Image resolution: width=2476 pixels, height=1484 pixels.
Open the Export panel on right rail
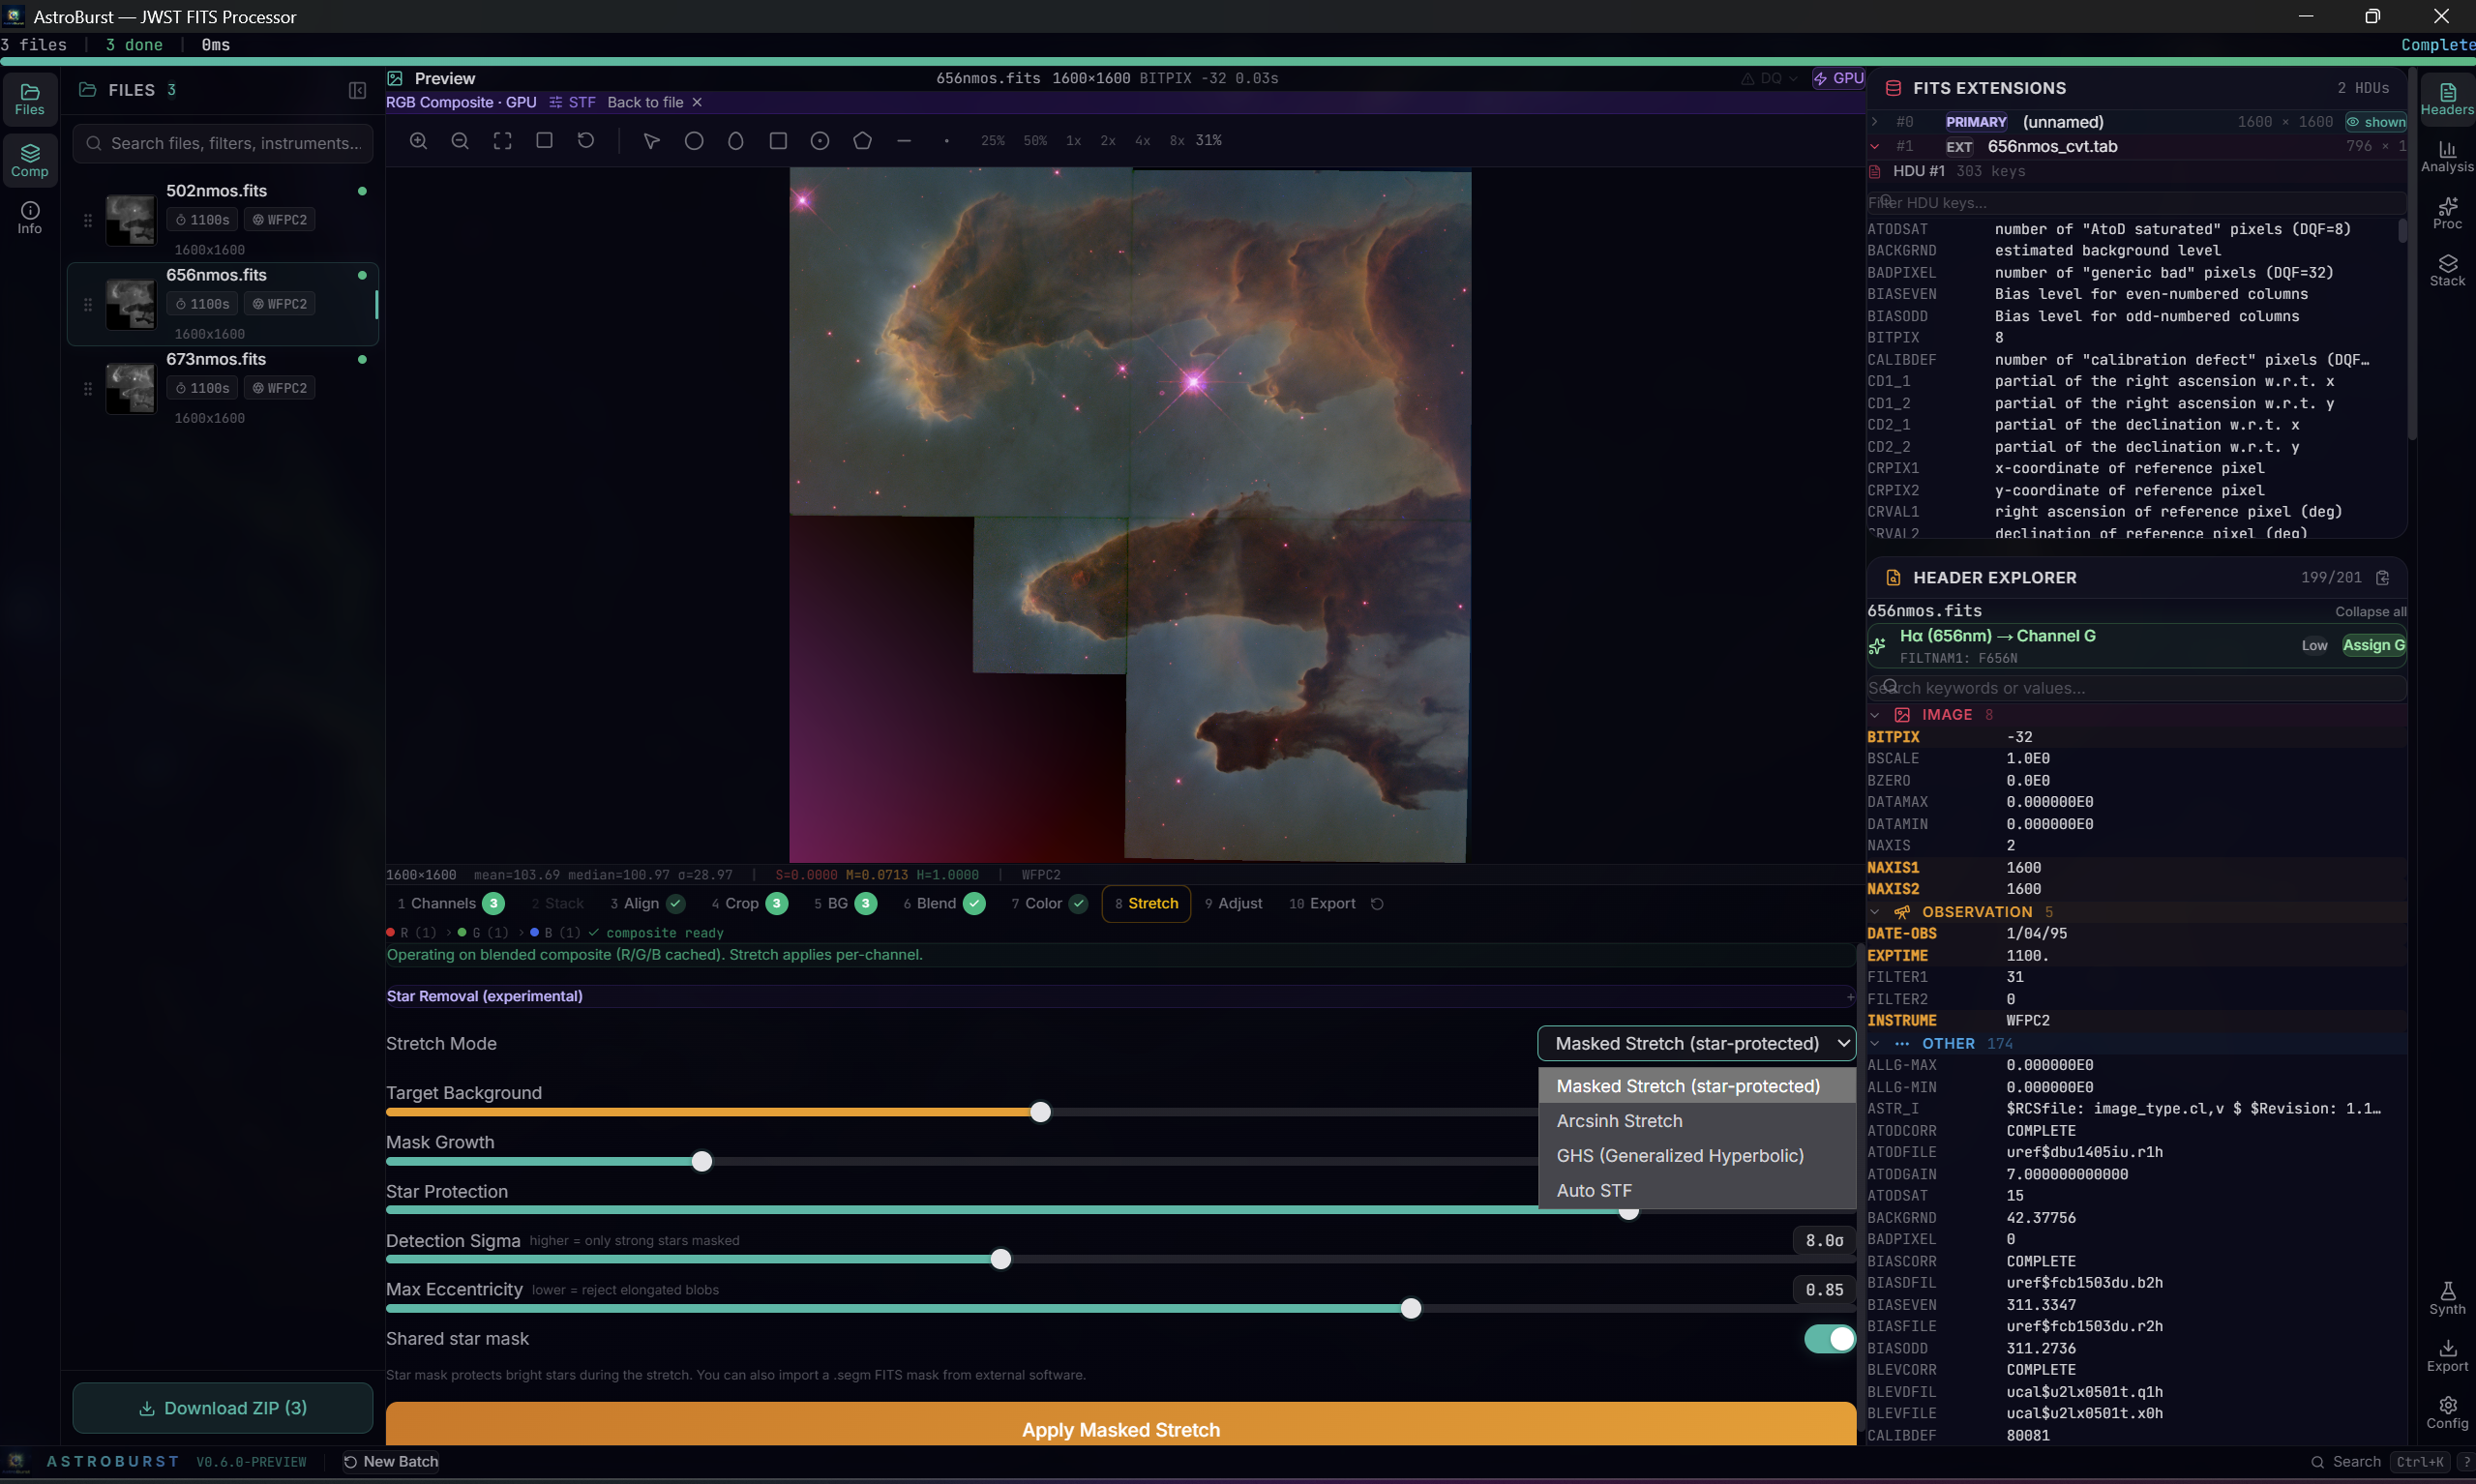click(2447, 1355)
